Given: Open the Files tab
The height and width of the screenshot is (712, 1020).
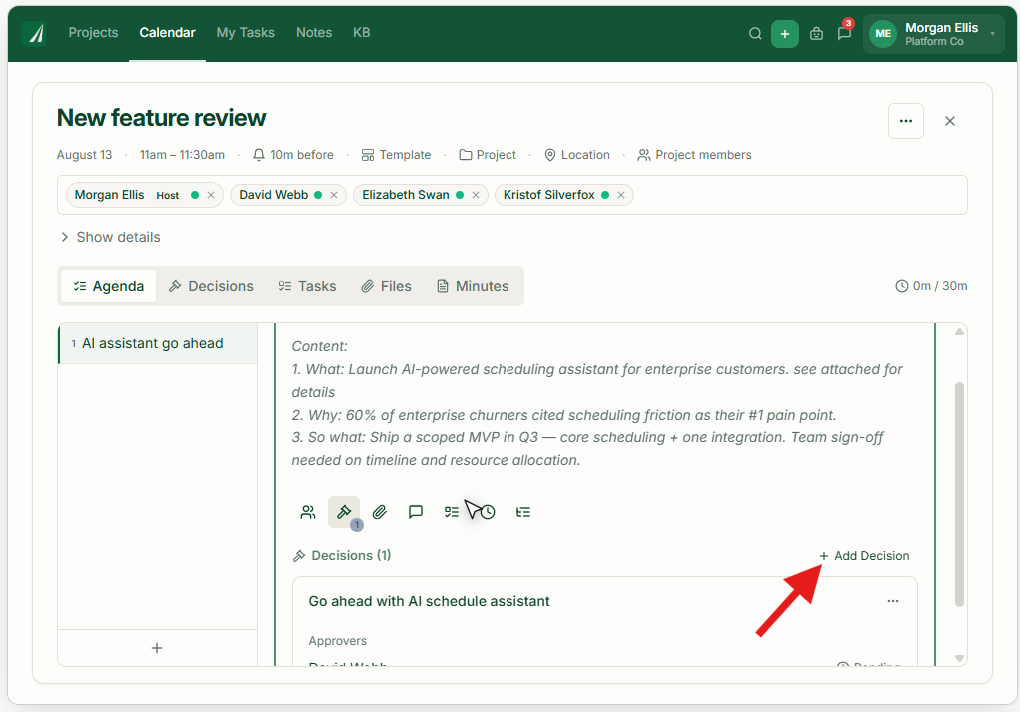Looking at the screenshot, I should coord(386,286).
